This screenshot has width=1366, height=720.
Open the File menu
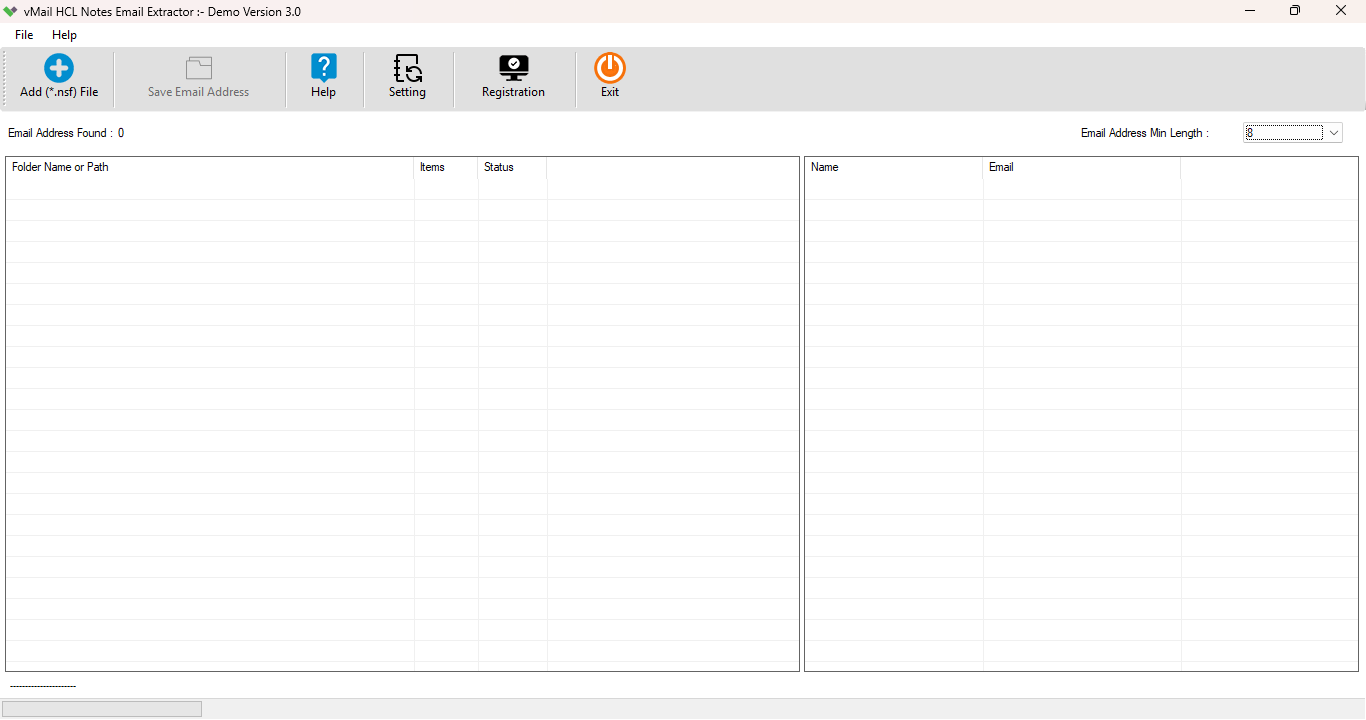click(x=24, y=35)
